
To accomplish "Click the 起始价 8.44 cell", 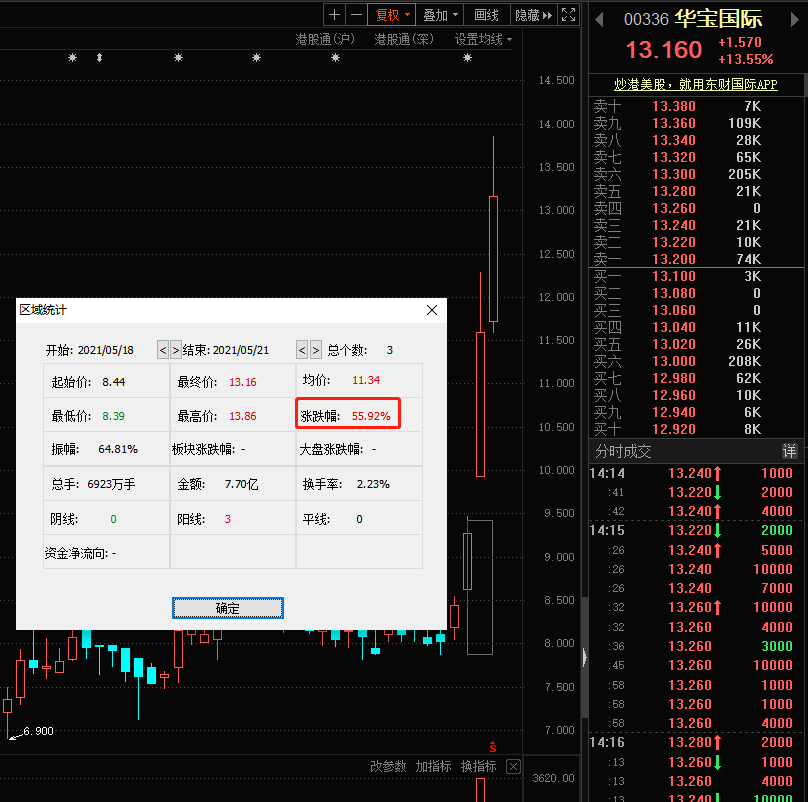I will pos(106,381).
